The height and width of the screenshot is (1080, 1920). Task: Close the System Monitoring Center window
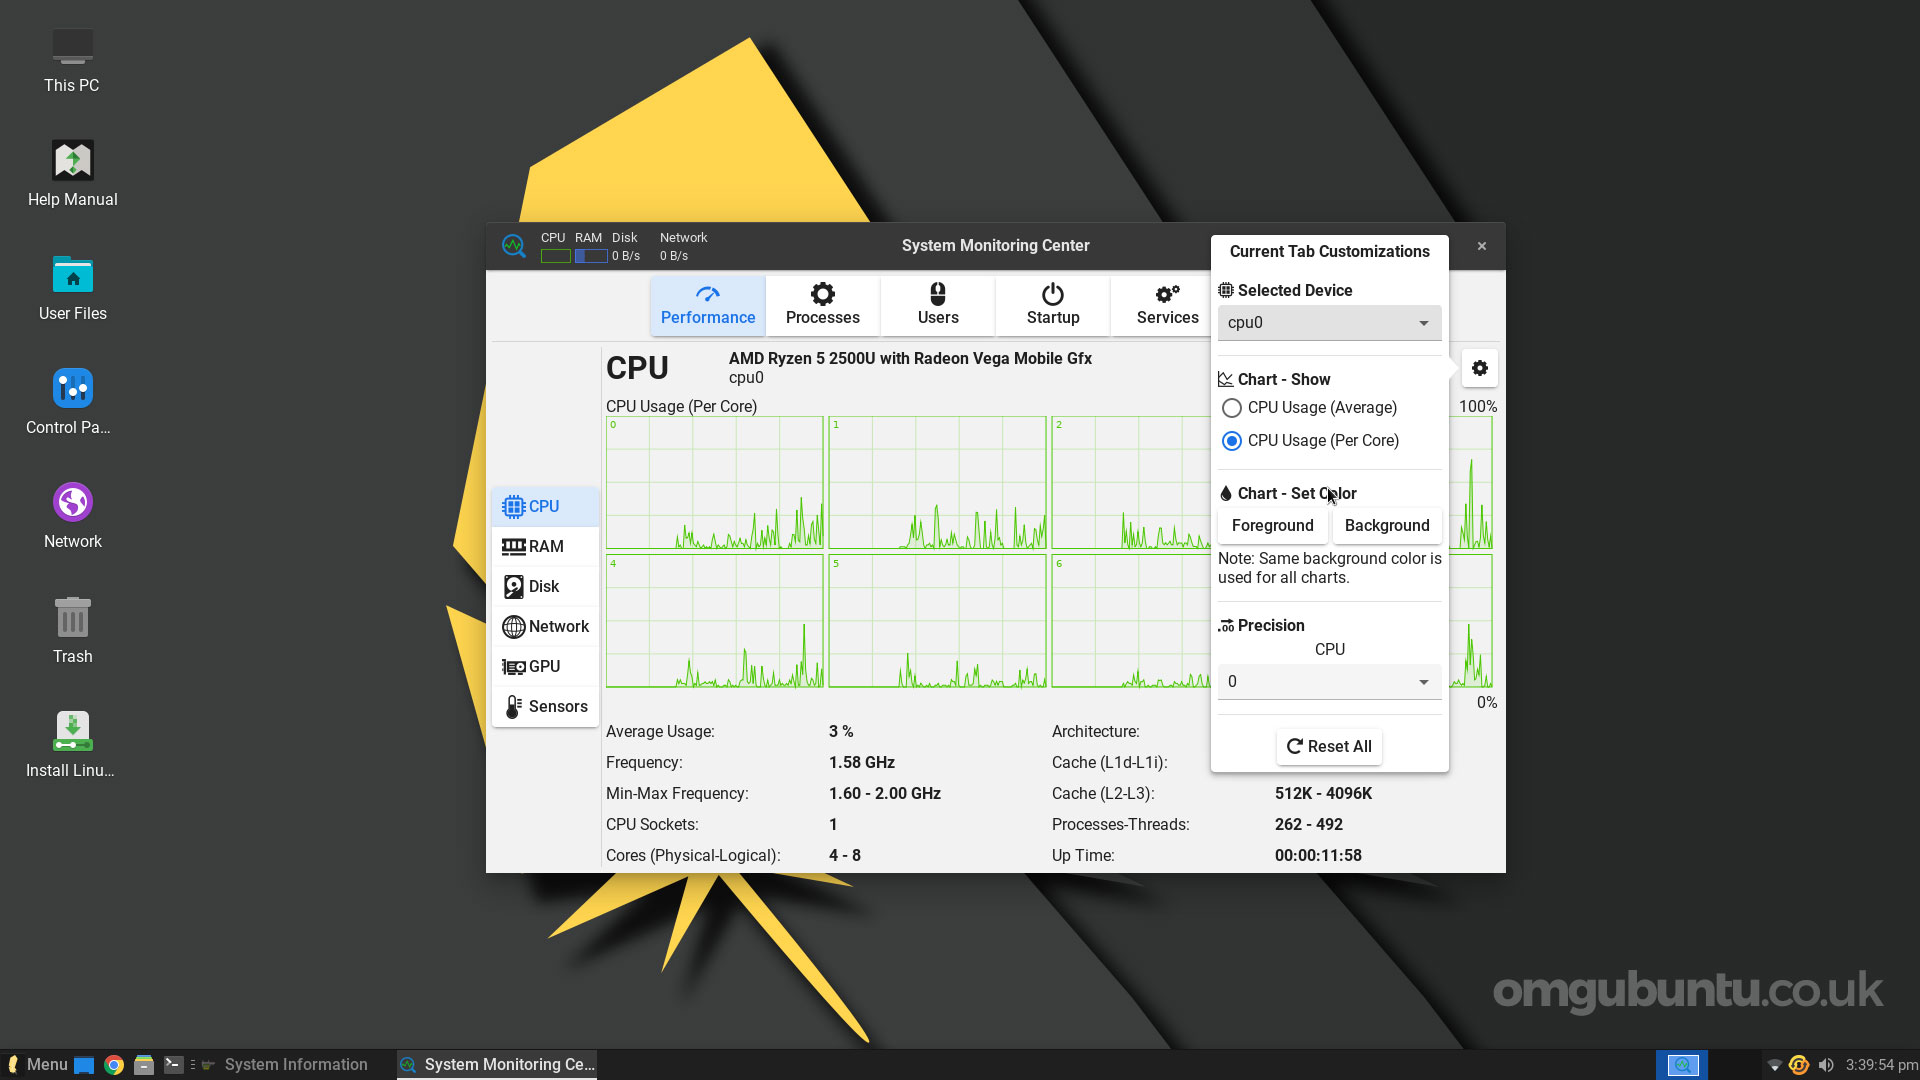coord(1482,246)
